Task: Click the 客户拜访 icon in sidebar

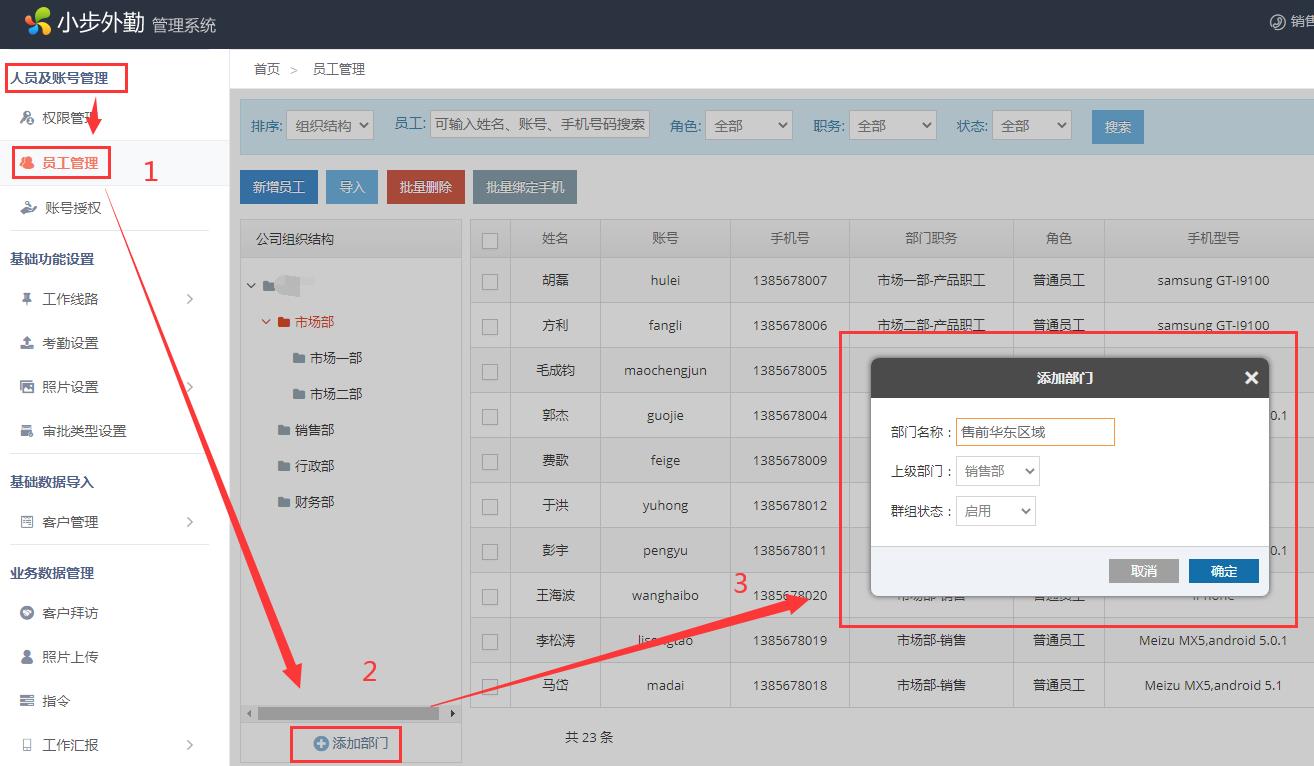Action: 27,613
